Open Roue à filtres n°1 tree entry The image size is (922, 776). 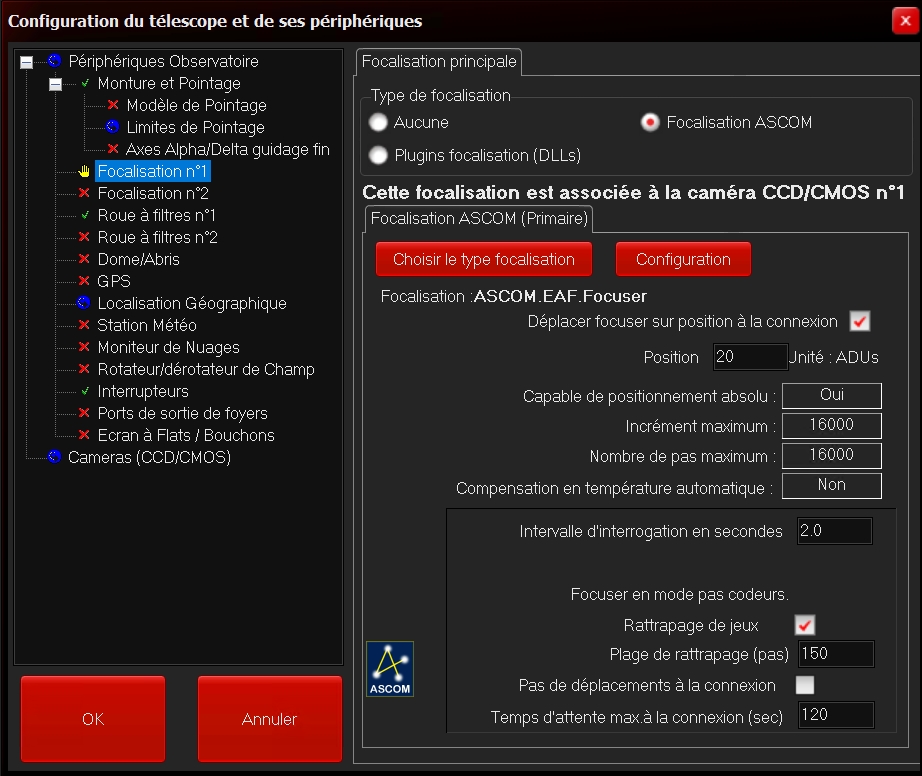point(156,215)
